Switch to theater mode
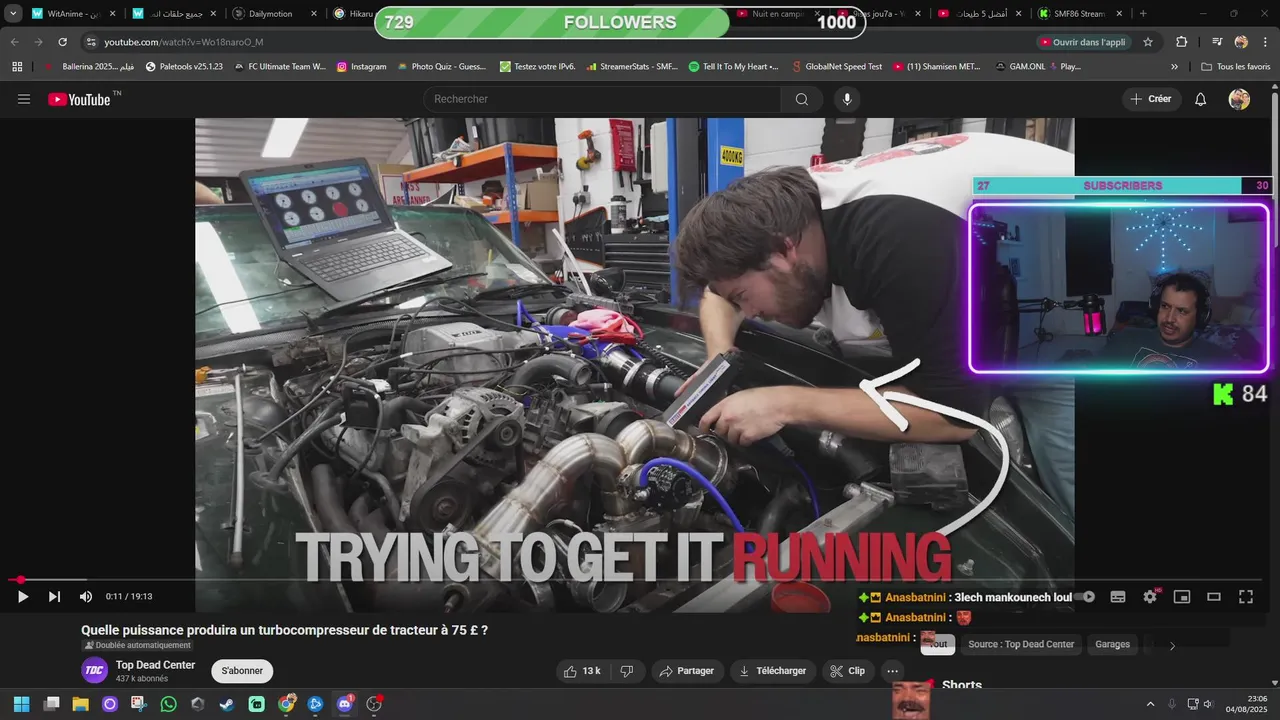Viewport: 1280px width, 720px height. tap(1214, 597)
